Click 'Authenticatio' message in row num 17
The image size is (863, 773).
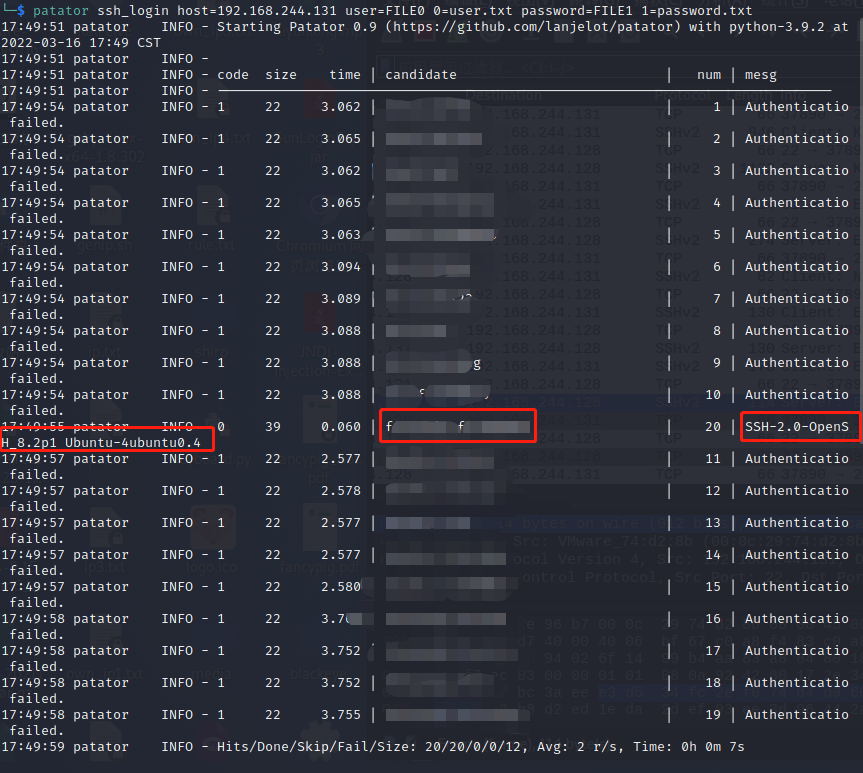coord(797,651)
